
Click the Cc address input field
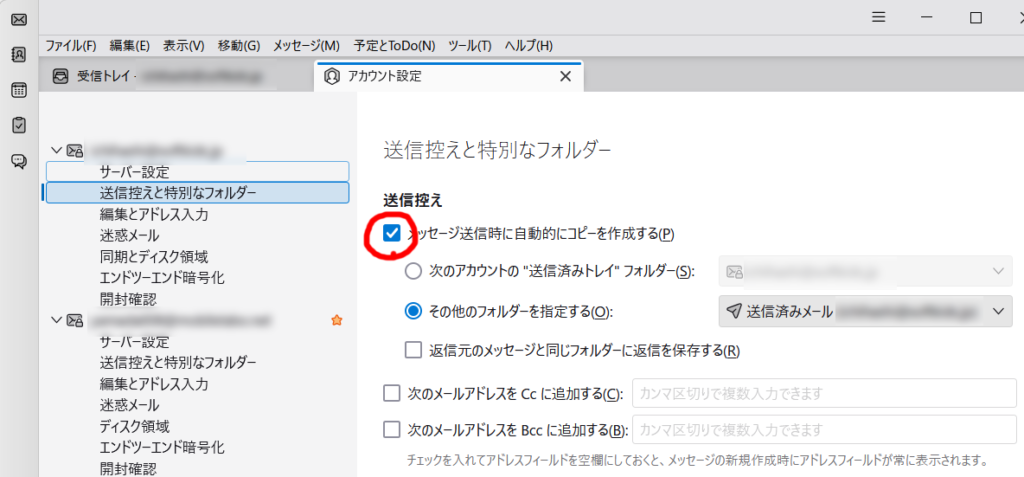824,393
